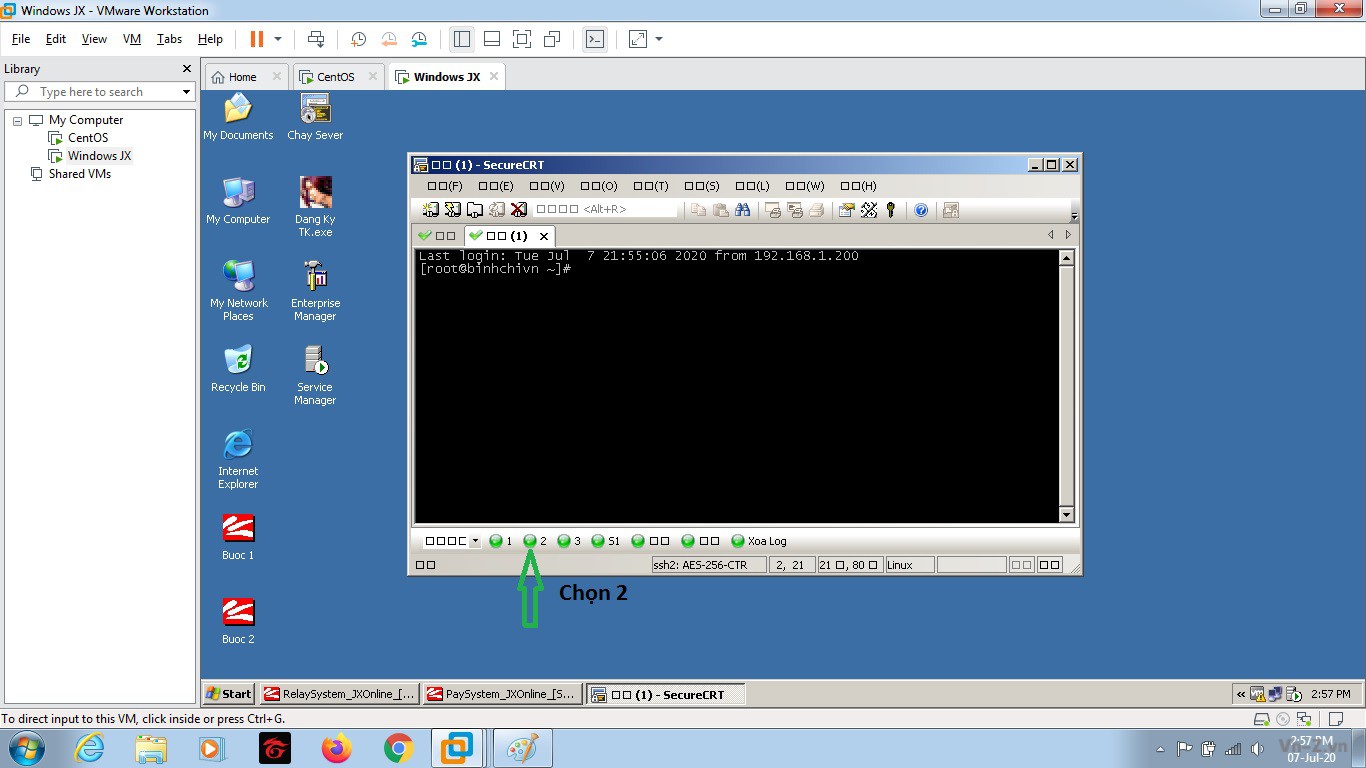The width and height of the screenshot is (1366, 768).
Task: Open the (F) menu in SecureCRT
Action: (444, 186)
